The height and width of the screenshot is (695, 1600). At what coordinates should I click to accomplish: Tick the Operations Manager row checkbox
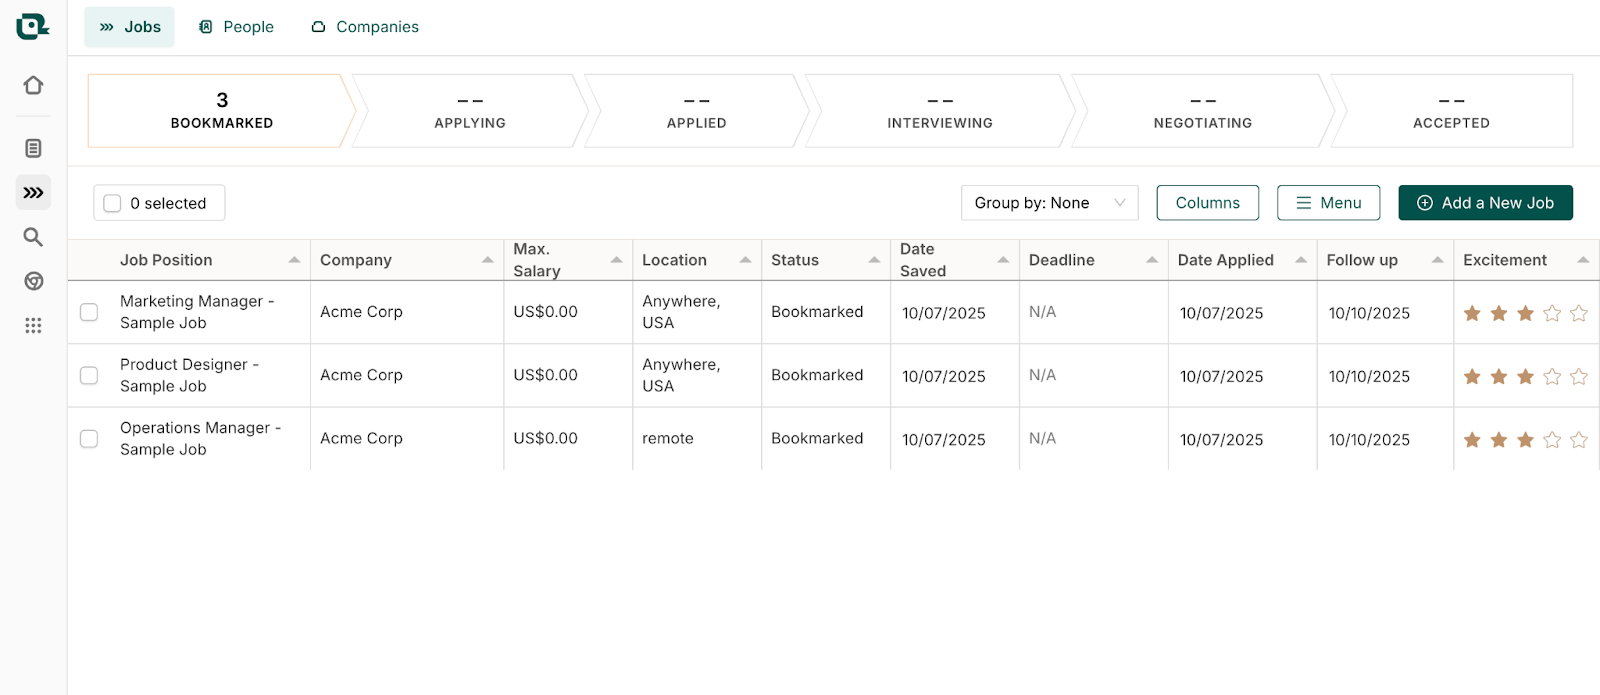tap(89, 439)
